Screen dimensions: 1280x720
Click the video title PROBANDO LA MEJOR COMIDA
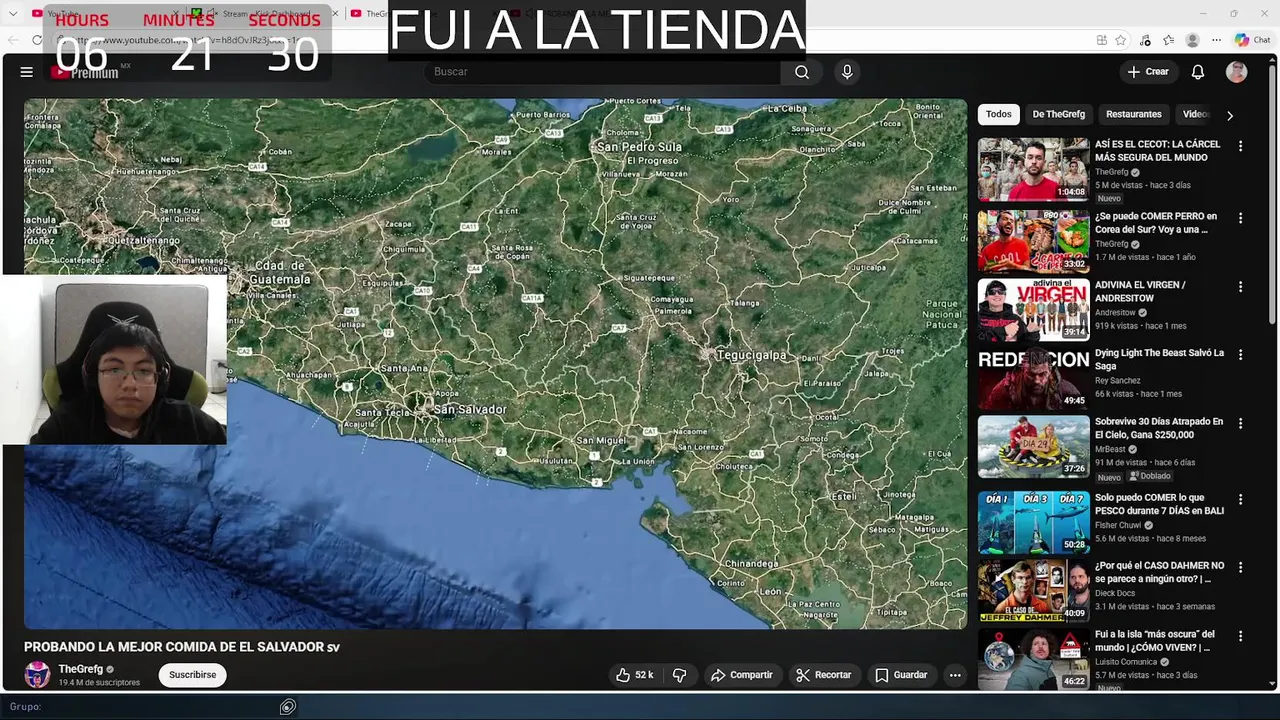[182, 647]
